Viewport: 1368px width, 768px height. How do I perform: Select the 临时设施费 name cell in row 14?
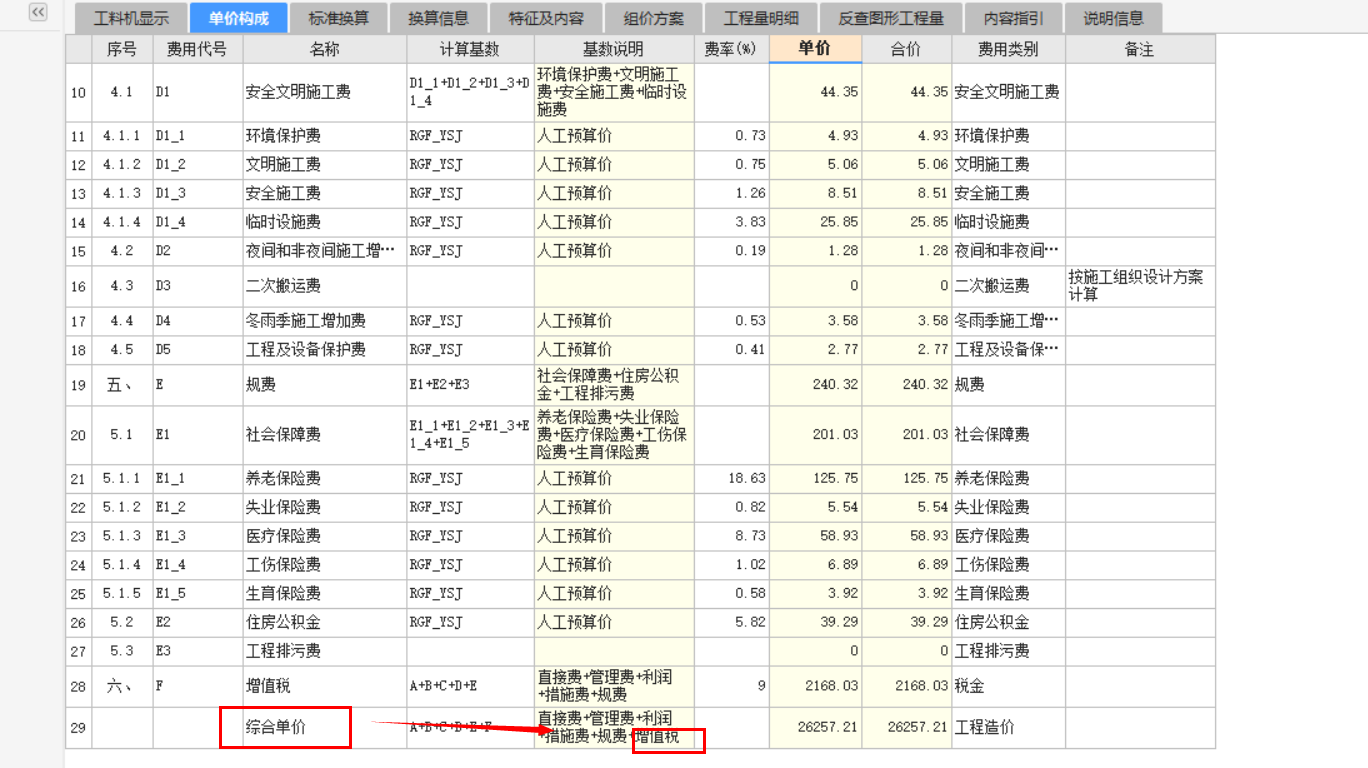325,222
